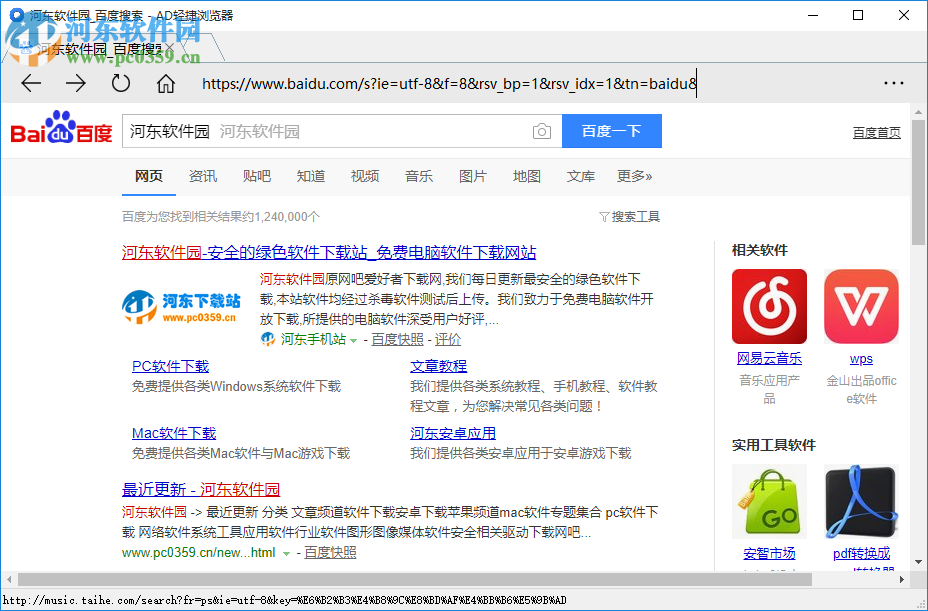
Task: Open the 安智市场 shopping bag icon
Action: [x=769, y=501]
